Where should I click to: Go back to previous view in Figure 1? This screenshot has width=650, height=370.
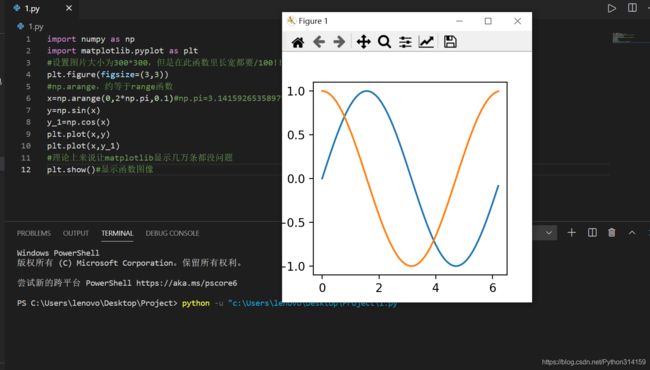(x=319, y=42)
